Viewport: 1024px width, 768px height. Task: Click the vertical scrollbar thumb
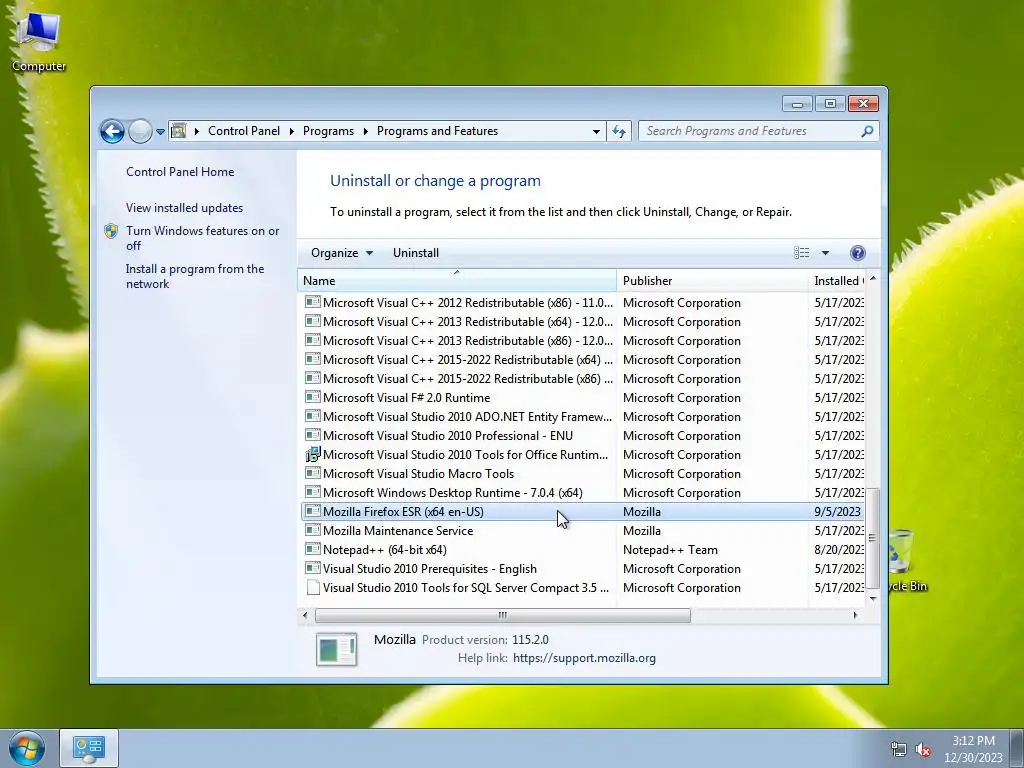click(x=872, y=538)
